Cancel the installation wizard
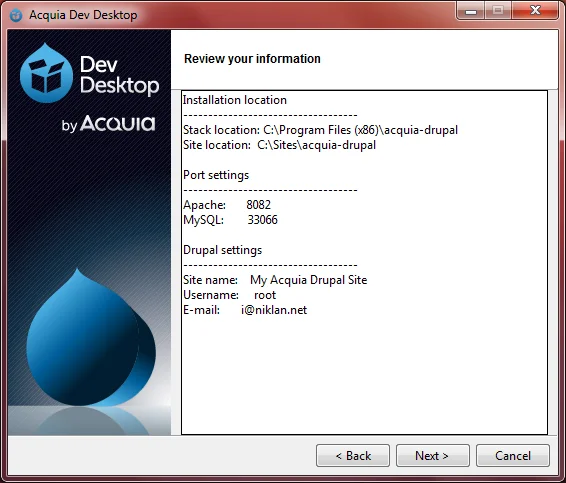This screenshot has height=483, width=566. click(x=513, y=456)
